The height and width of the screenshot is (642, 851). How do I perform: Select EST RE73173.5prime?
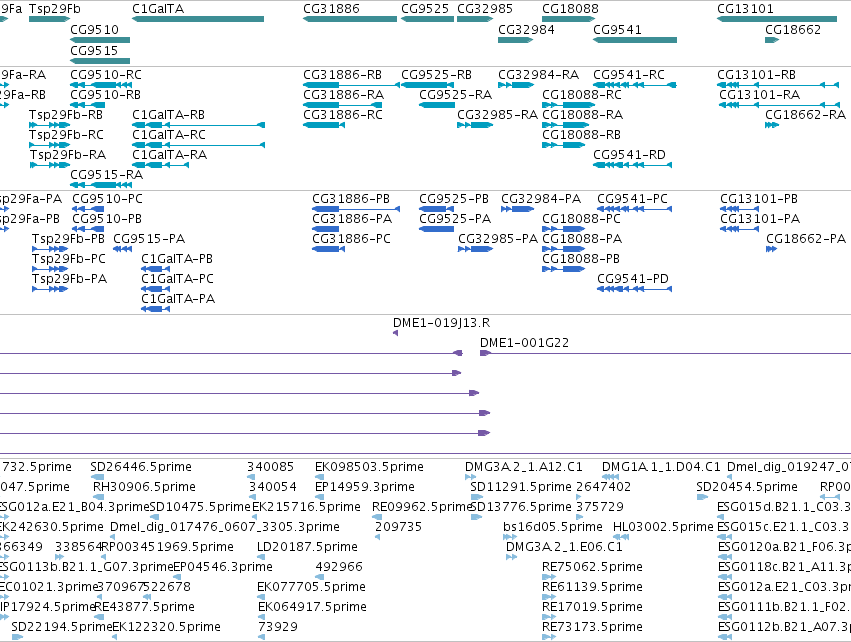tap(549, 638)
